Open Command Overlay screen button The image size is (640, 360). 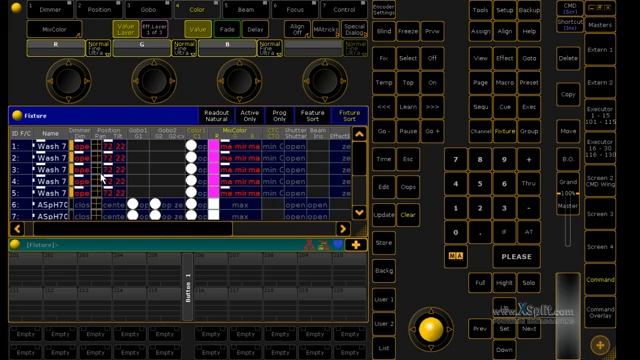pyautogui.click(x=600, y=312)
